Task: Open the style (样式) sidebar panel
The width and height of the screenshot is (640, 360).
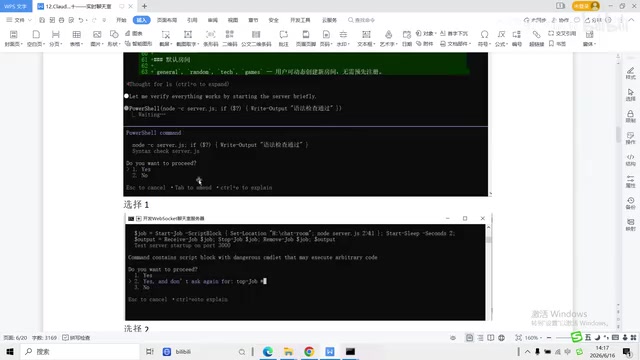Action: [631, 73]
